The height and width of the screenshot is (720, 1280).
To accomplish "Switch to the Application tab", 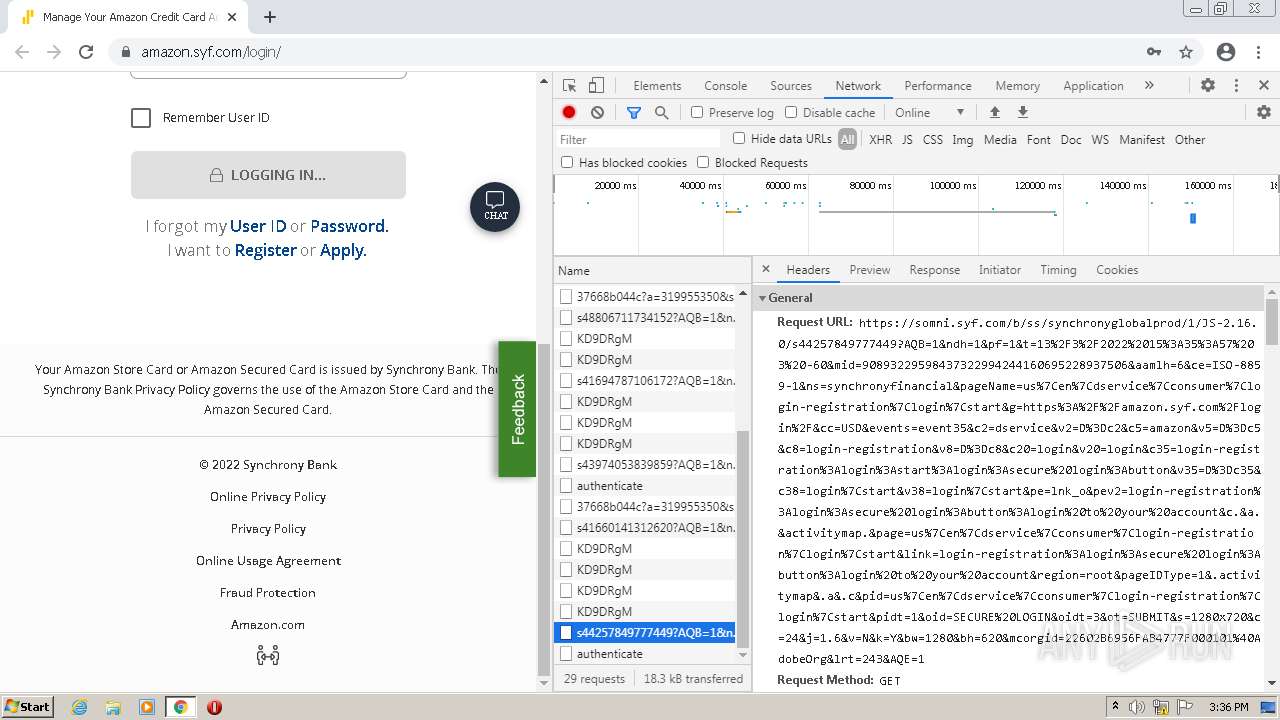I will coord(1093,86).
